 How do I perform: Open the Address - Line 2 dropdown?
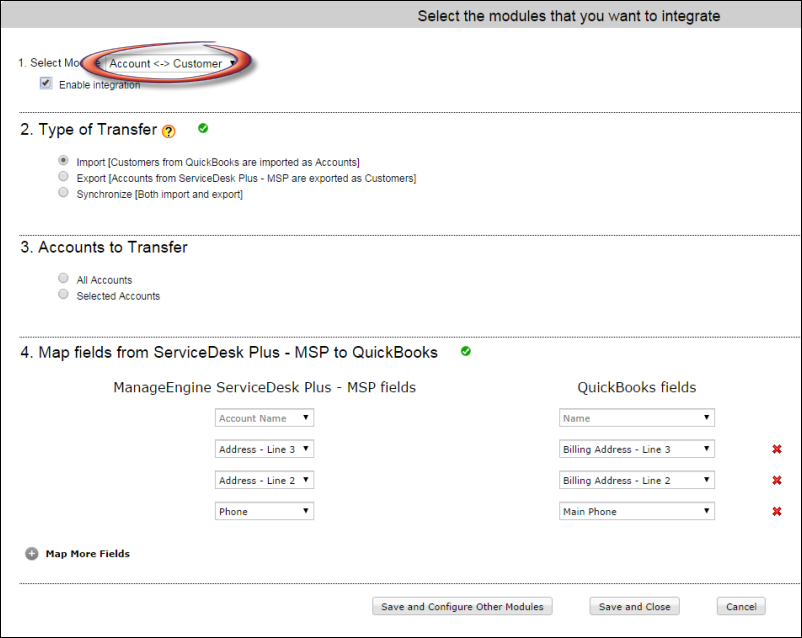pos(264,480)
